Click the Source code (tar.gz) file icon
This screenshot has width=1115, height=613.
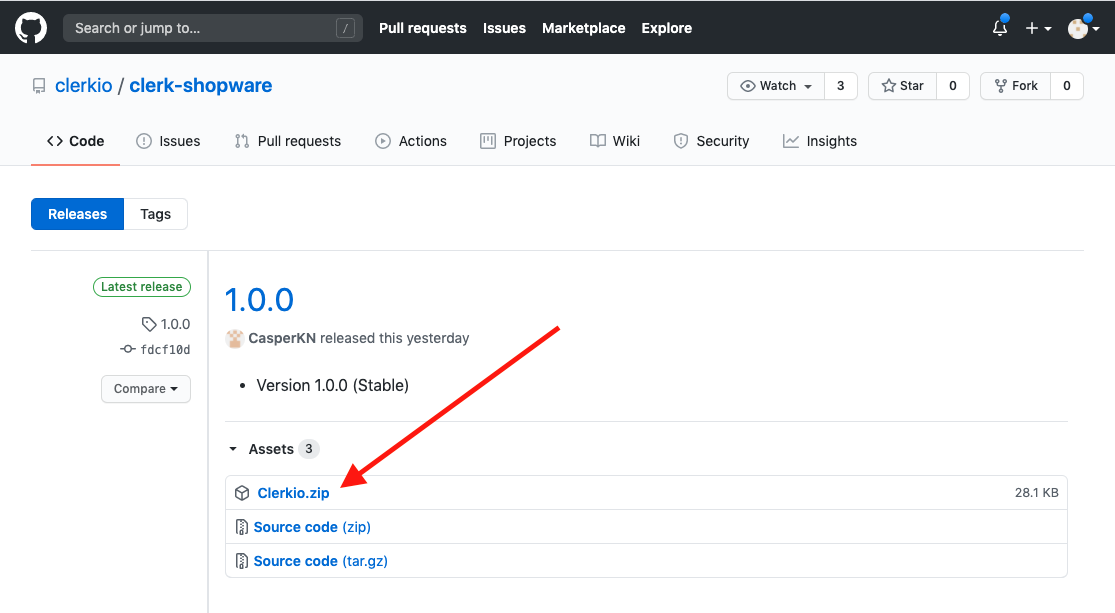(242, 561)
